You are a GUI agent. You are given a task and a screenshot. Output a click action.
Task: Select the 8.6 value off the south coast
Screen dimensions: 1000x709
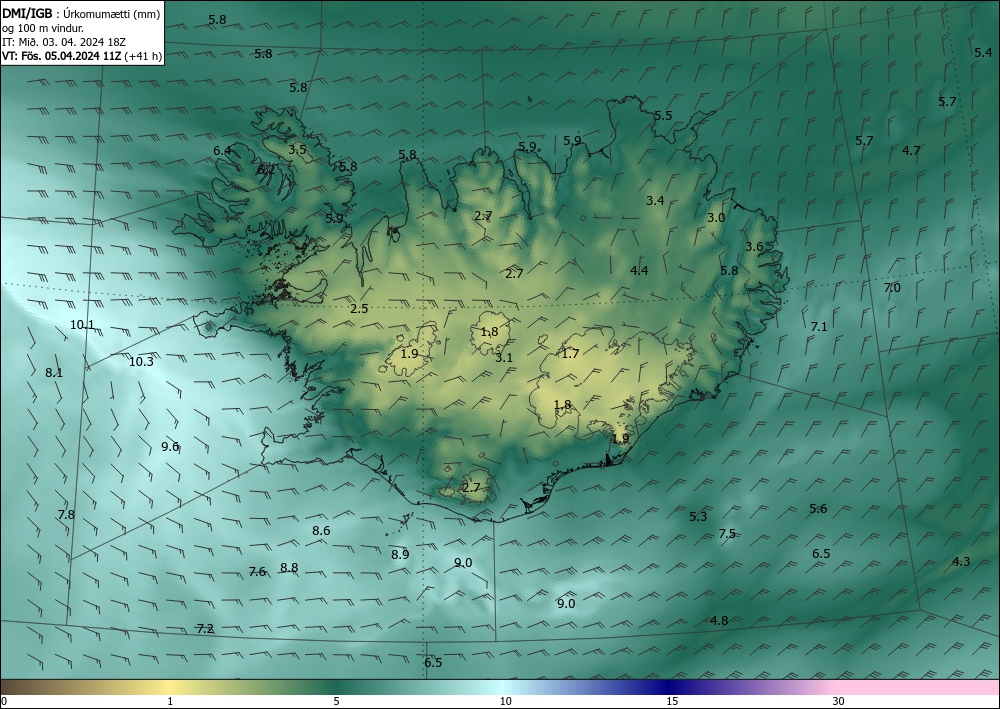321,530
